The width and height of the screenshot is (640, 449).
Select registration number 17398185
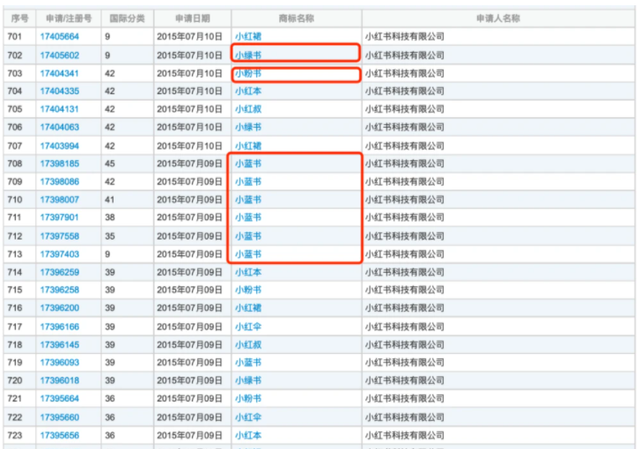pyautogui.click(x=59, y=163)
